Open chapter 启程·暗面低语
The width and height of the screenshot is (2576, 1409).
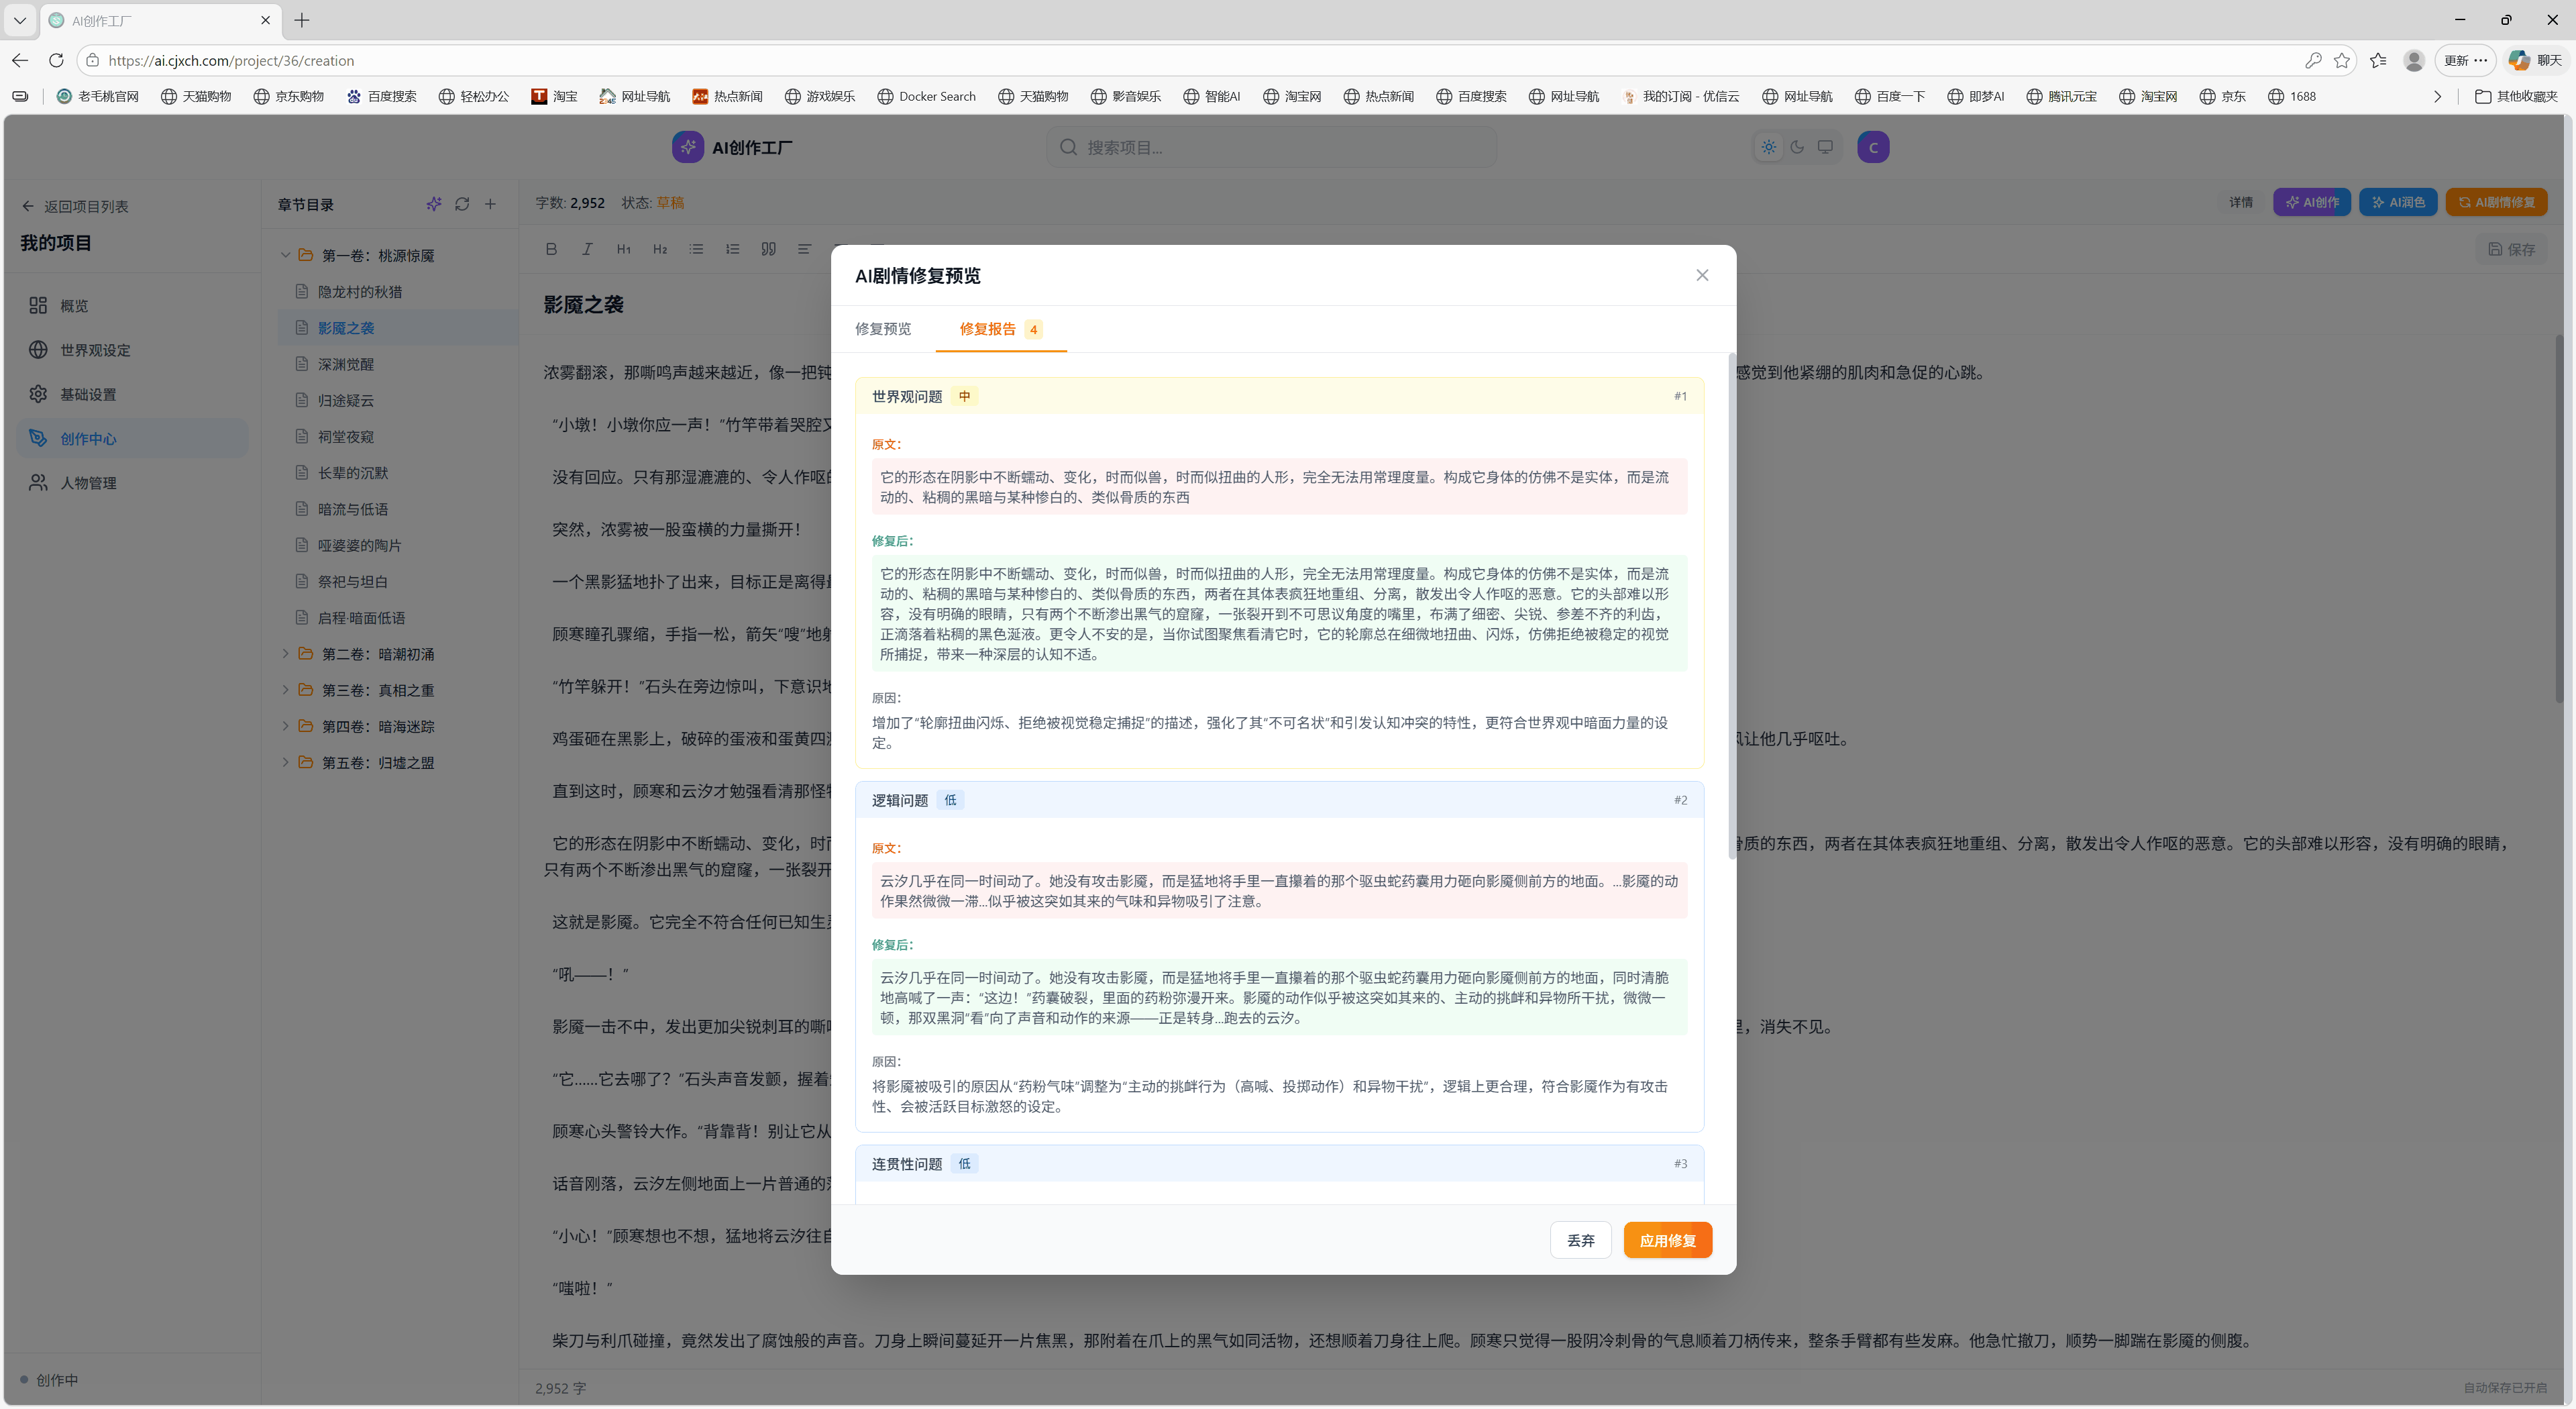pyautogui.click(x=398, y=618)
